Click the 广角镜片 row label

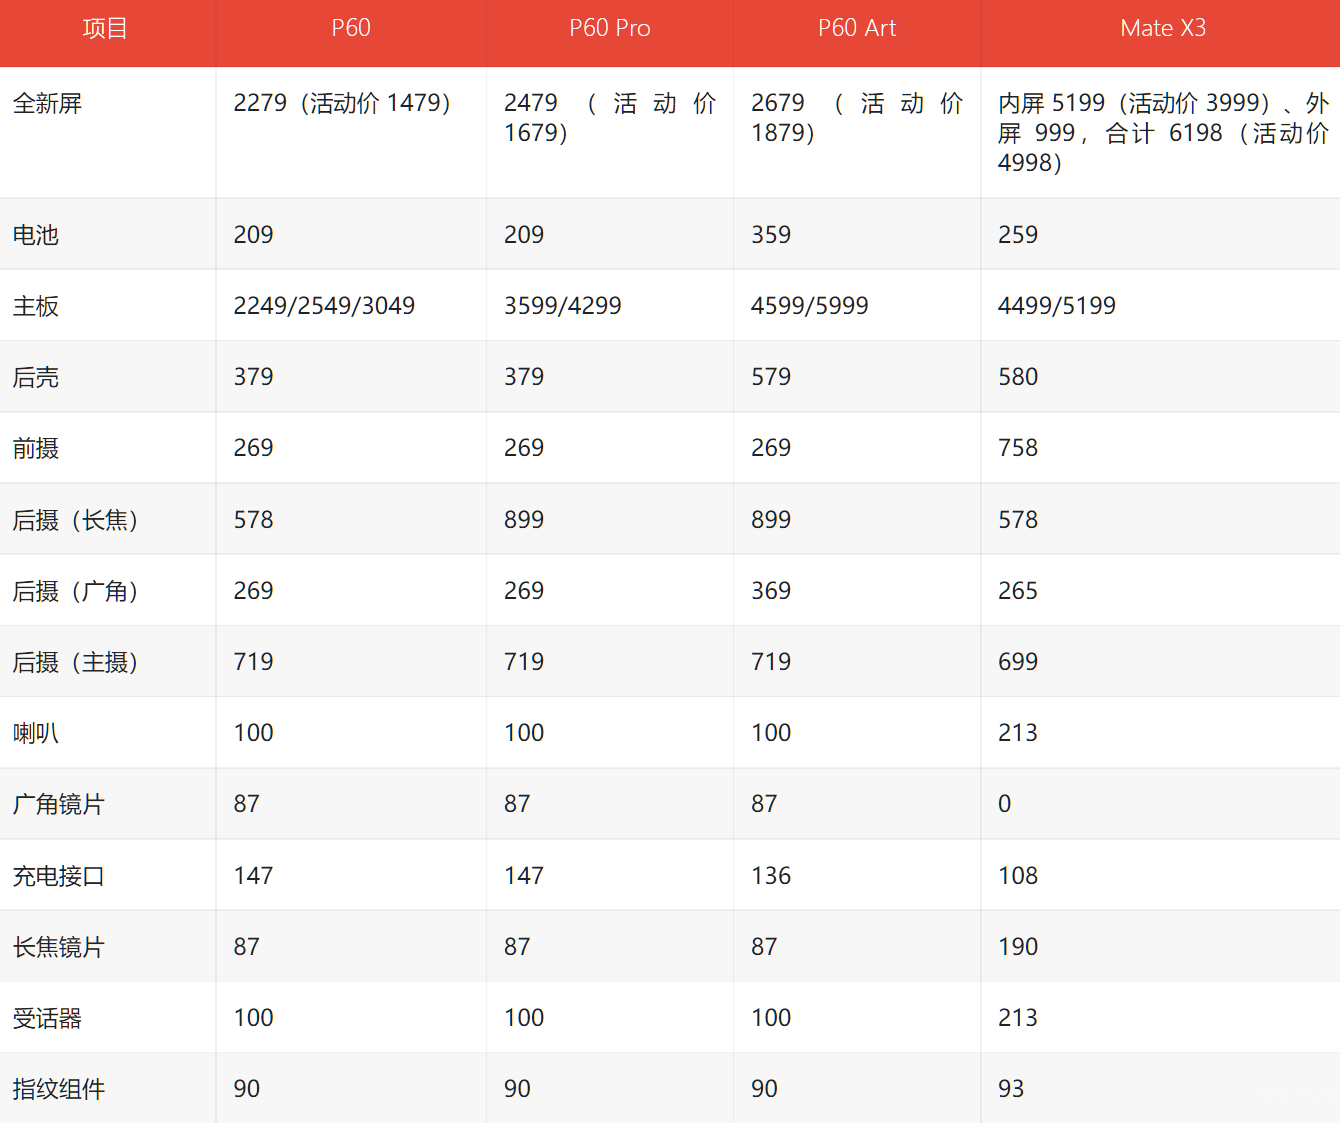(x=59, y=804)
